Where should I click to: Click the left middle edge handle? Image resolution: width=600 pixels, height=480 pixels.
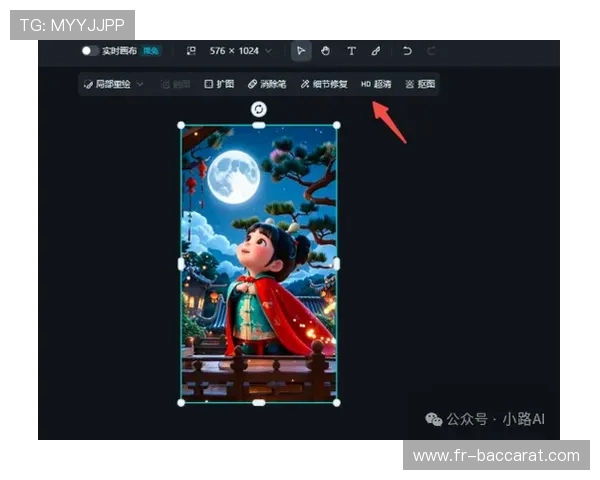[x=181, y=264]
